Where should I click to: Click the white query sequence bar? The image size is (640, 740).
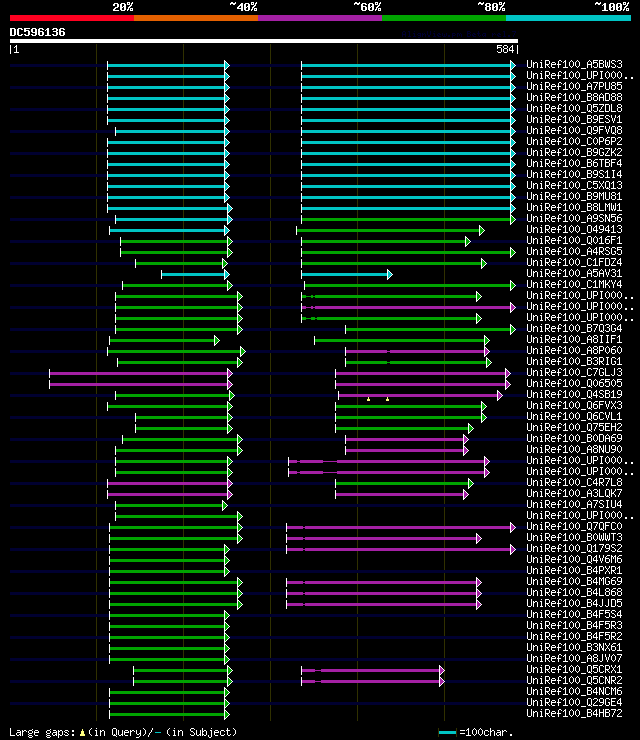[x=264, y=41]
